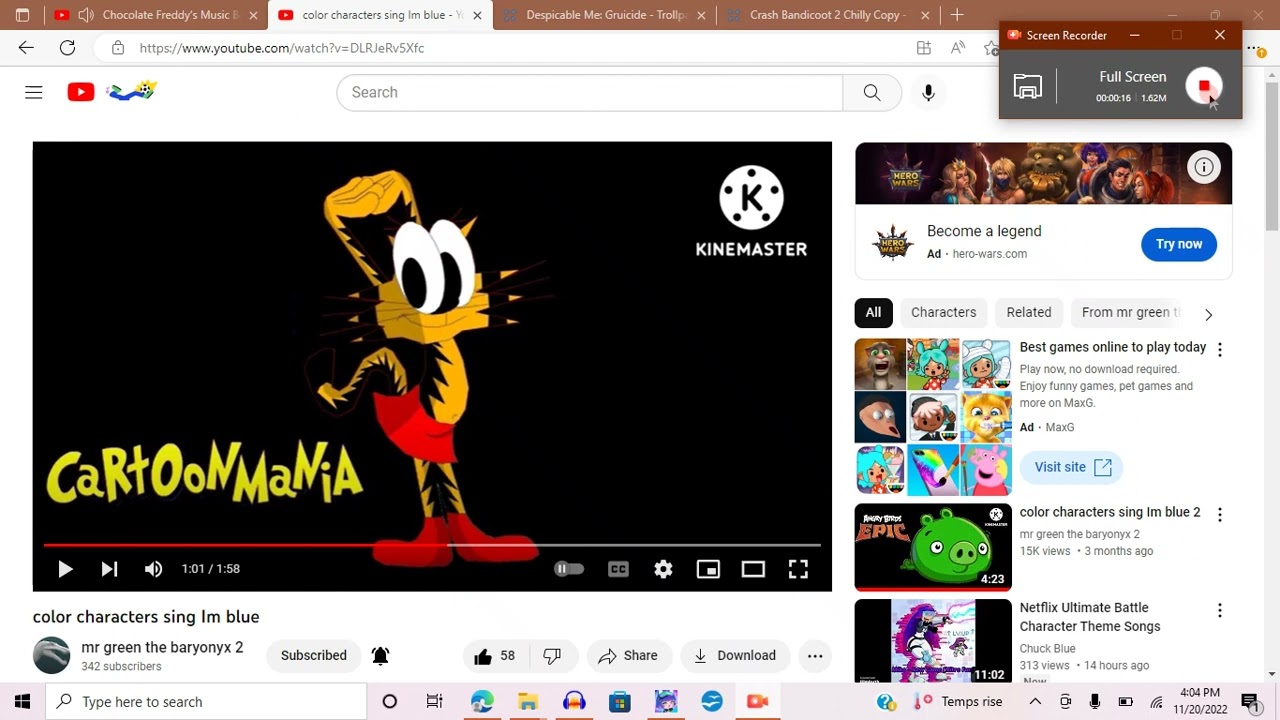Download the video
Image resolution: width=1280 pixels, height=720 pixels.
pyautogui.click(x=735, y=656)
